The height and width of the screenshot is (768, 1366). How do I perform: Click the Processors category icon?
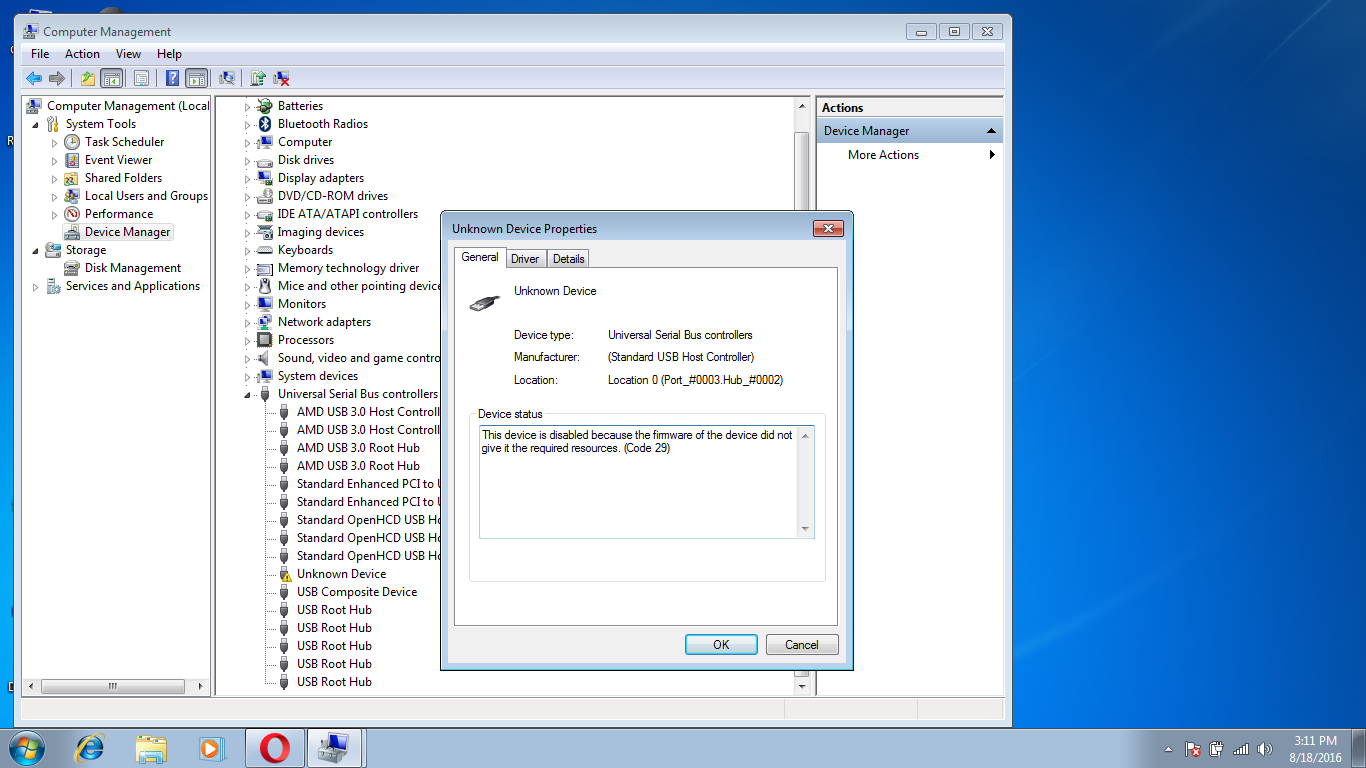265,340
